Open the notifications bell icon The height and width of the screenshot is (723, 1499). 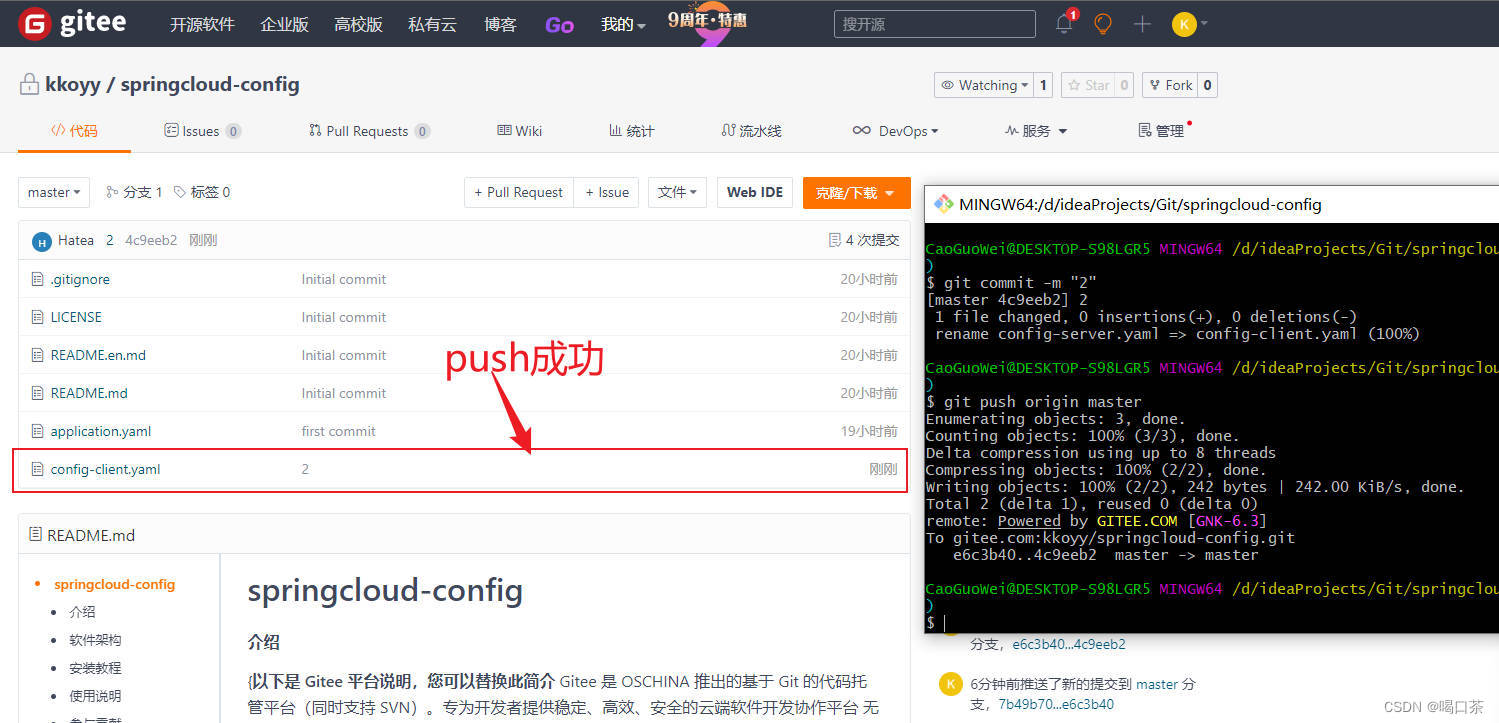click(1064, 24)
